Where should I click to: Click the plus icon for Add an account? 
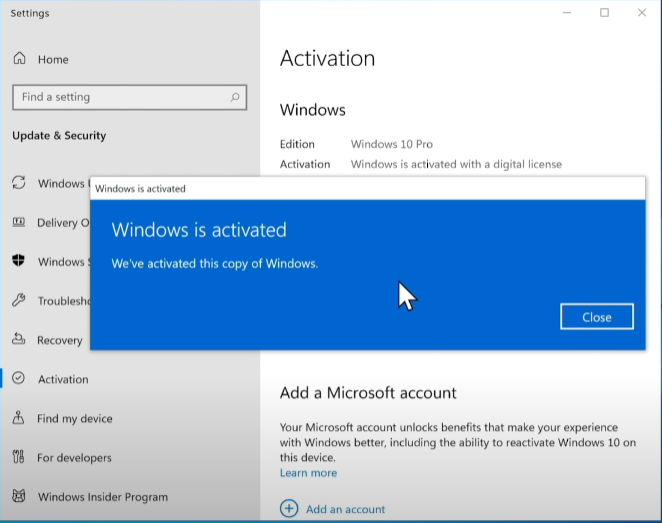point(289,508)
